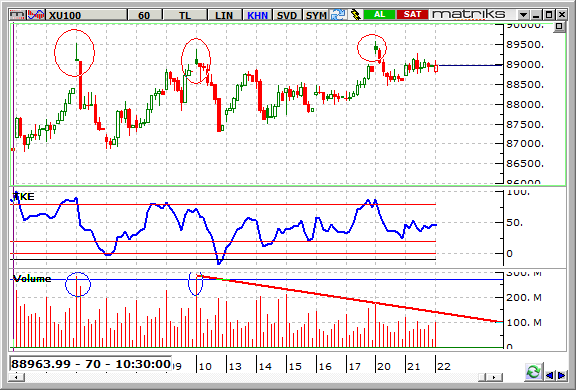Click the TL currency selector
Screen dimensions: 576x390
185,15
